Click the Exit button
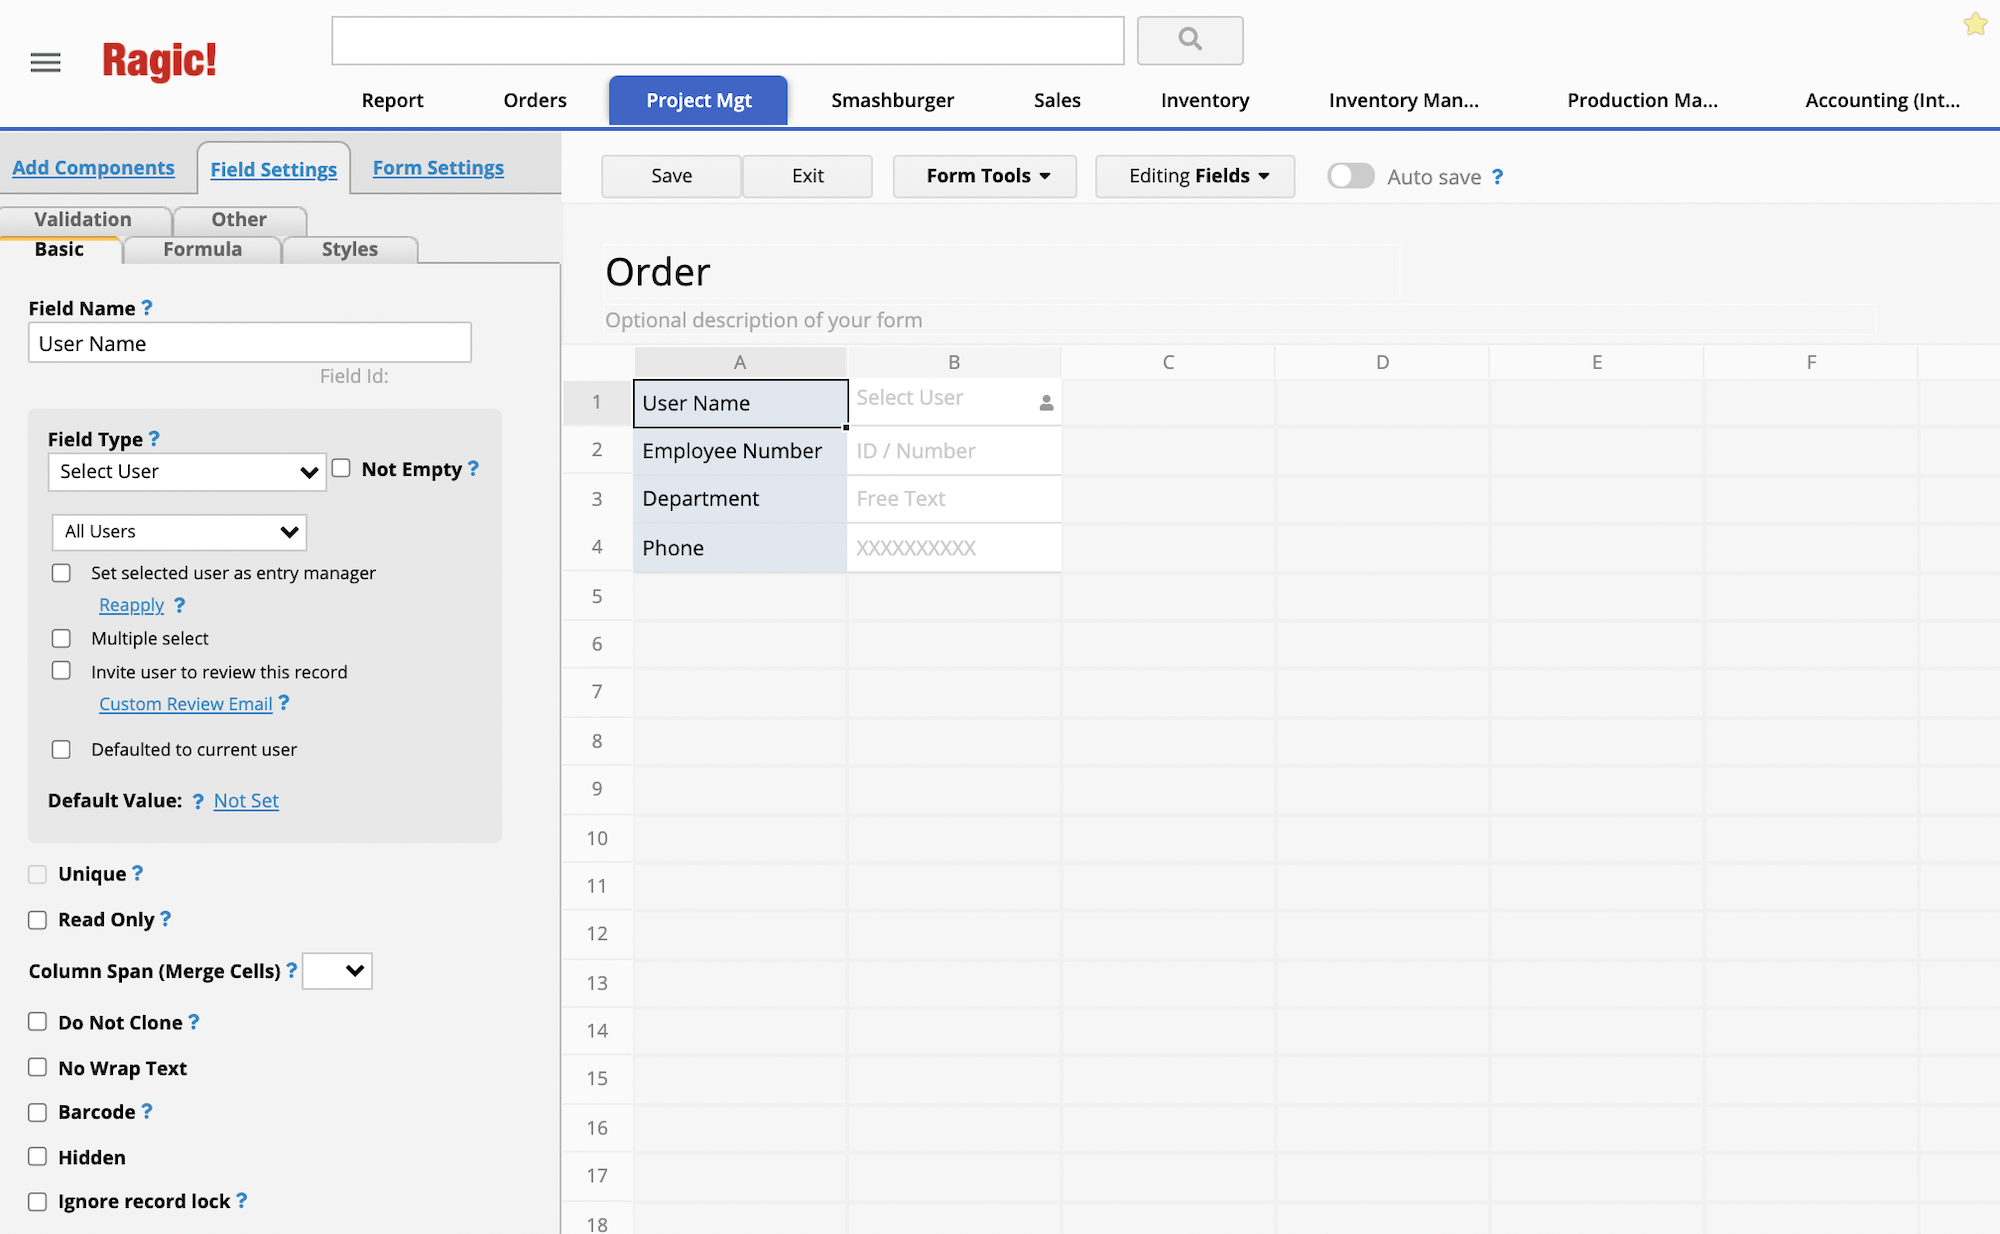Image resolution: width=2000 pixels, height=1234 pixels. pos(807,176)
